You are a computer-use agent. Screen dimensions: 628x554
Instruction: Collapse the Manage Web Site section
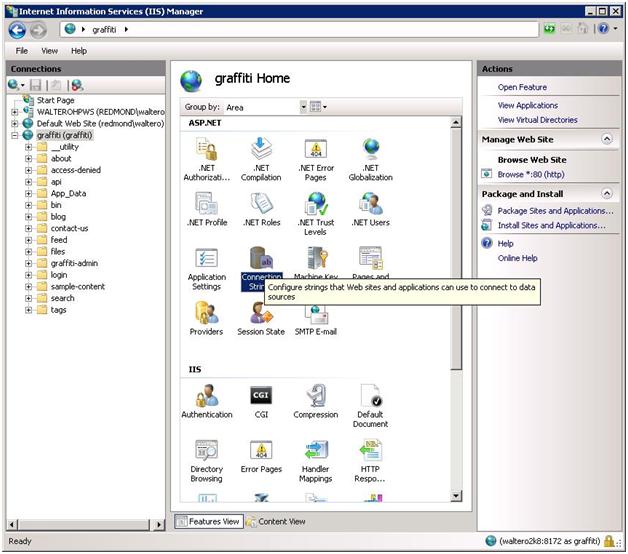[x=607, y=139]
